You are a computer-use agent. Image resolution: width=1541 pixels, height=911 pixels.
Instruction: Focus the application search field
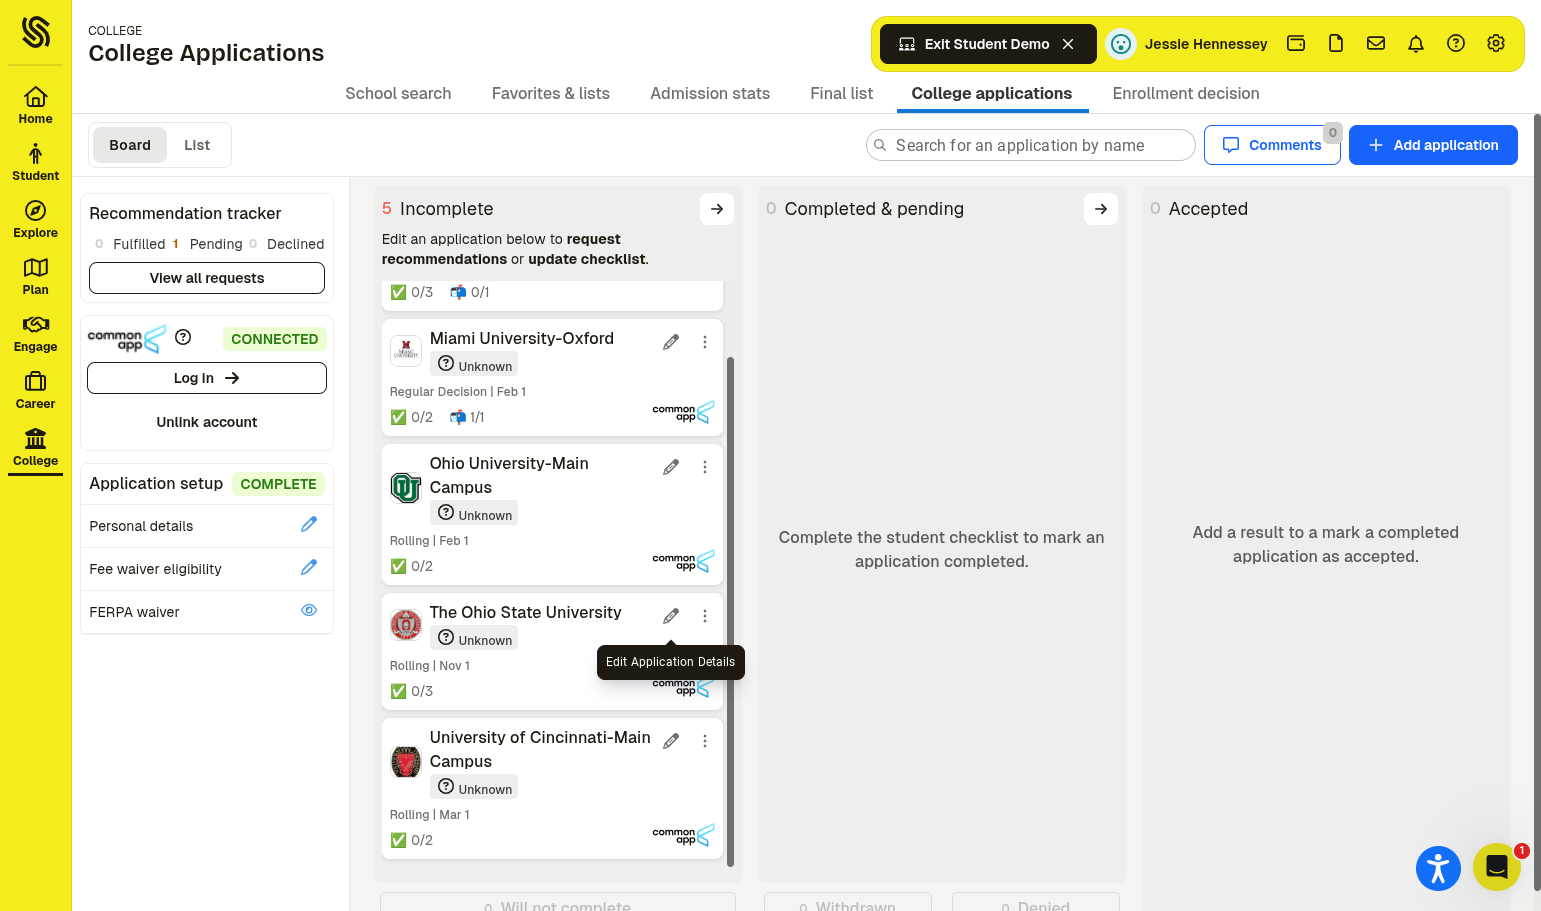click(x=1031, y=145)
